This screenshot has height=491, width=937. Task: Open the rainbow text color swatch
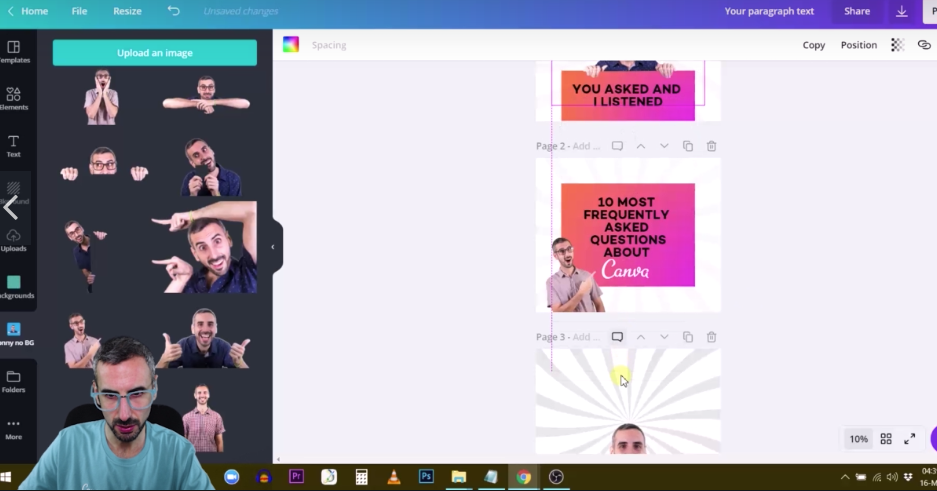click(x=291, y=45)
